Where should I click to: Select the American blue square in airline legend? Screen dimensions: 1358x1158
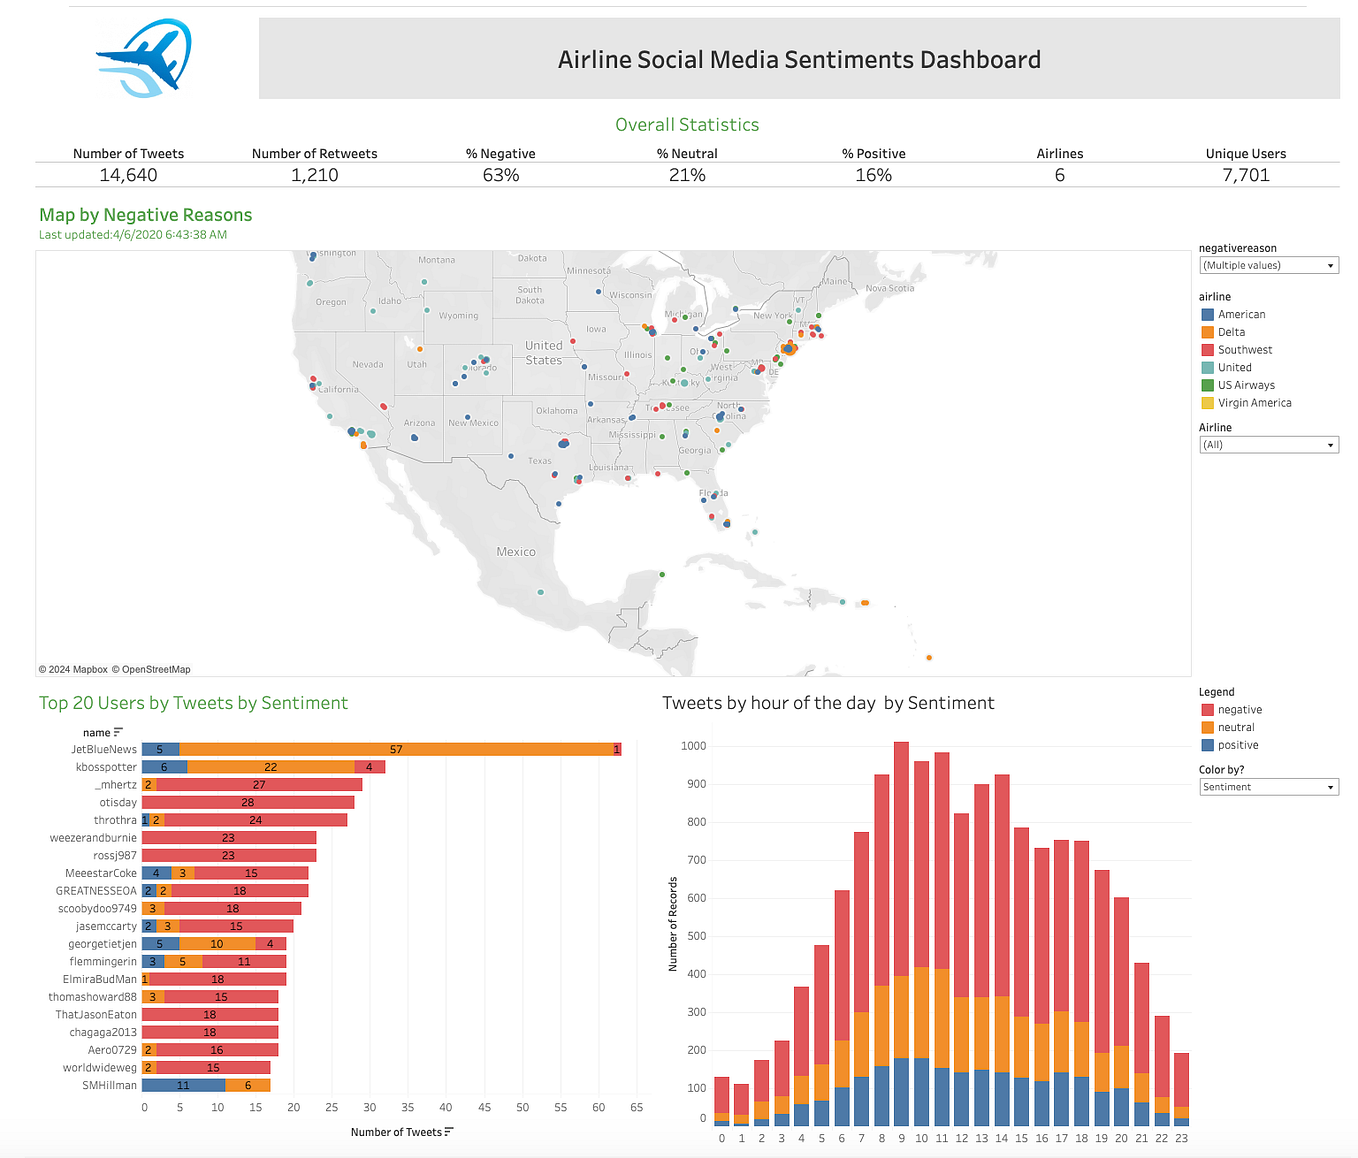(x=1207, y=313)
